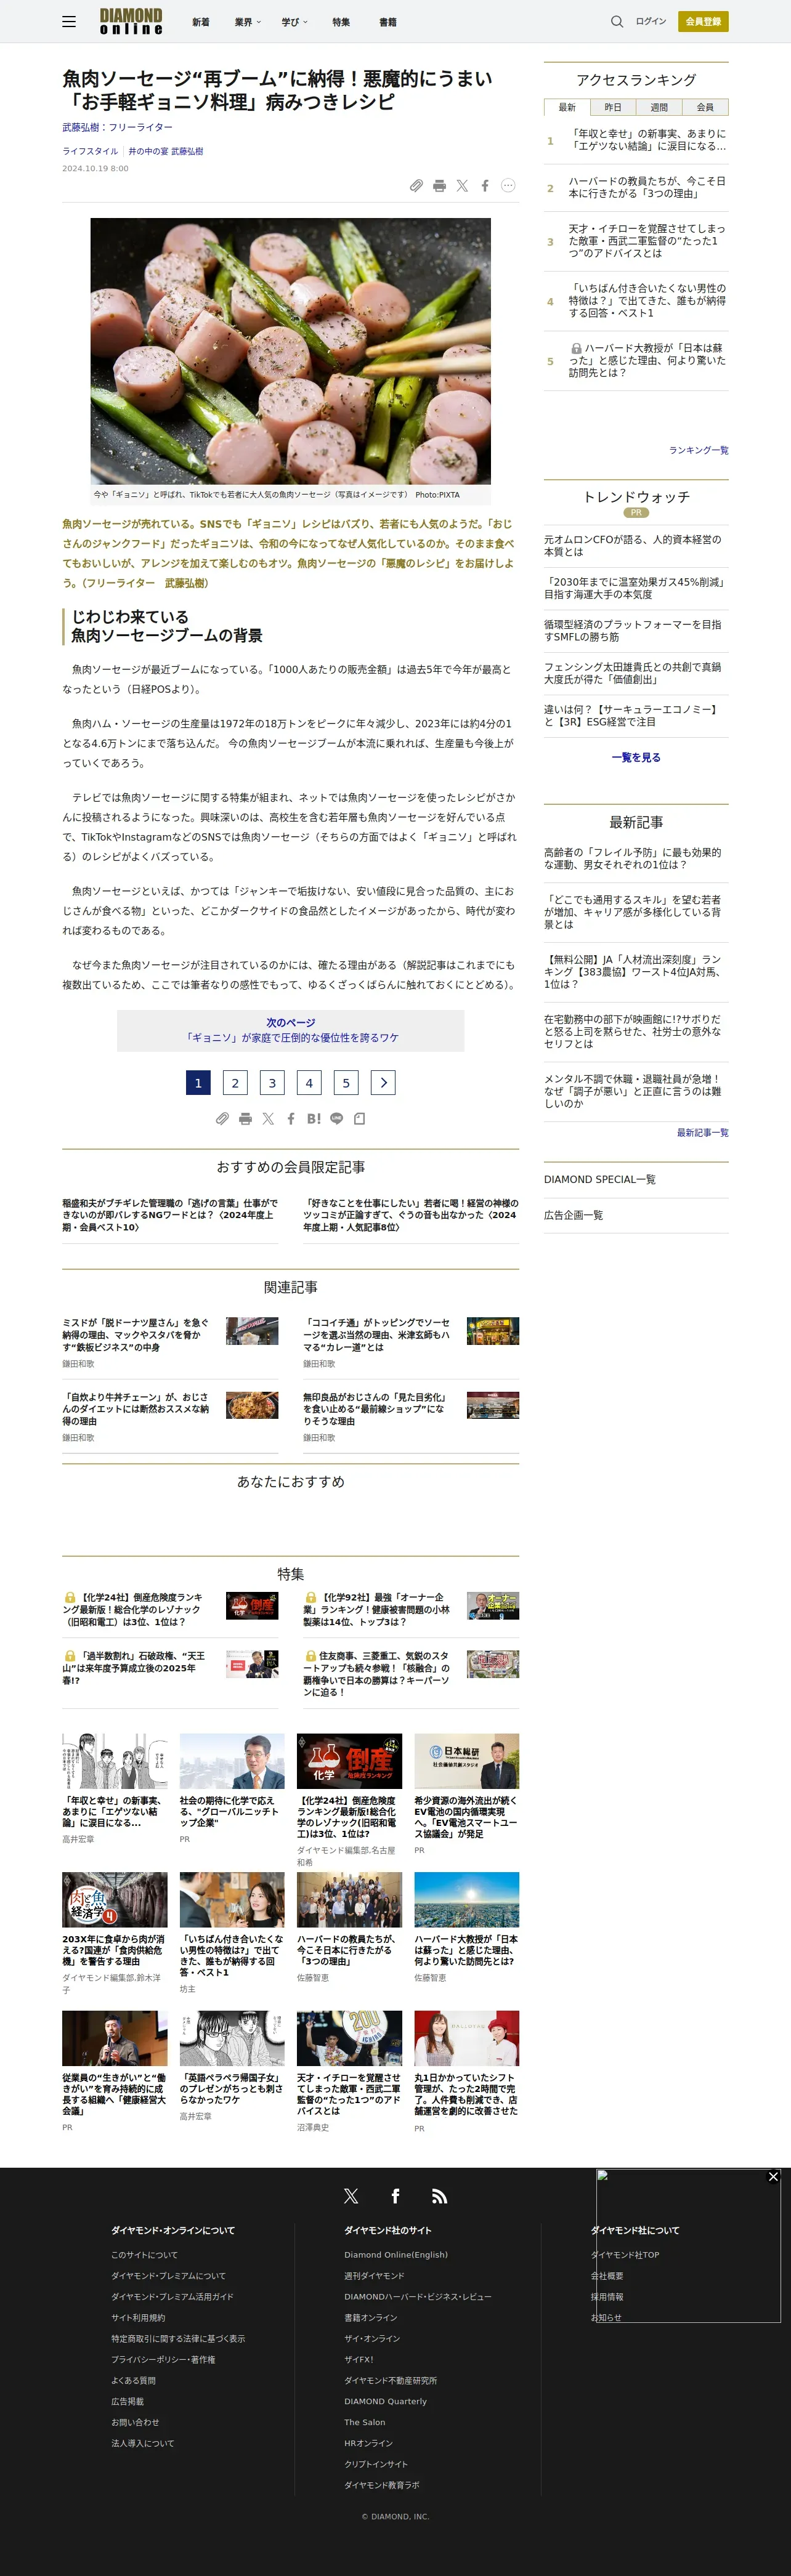The width and height of the screenshot is (791, 2576).
Task: Go to next page arrow in pagination
Action: (x=383, y=1082)
